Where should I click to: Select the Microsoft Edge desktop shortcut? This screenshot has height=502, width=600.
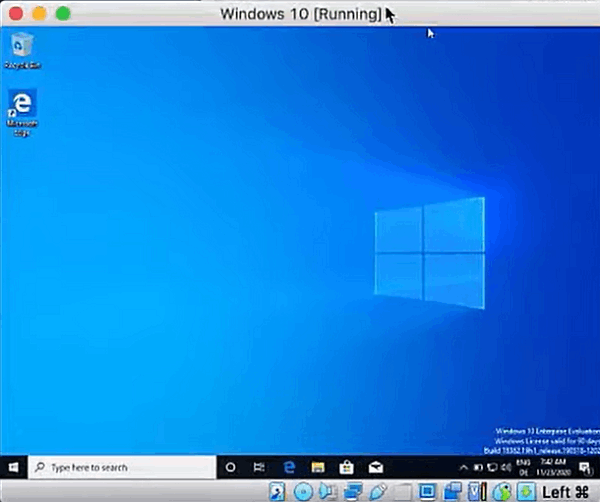point(22,112)
